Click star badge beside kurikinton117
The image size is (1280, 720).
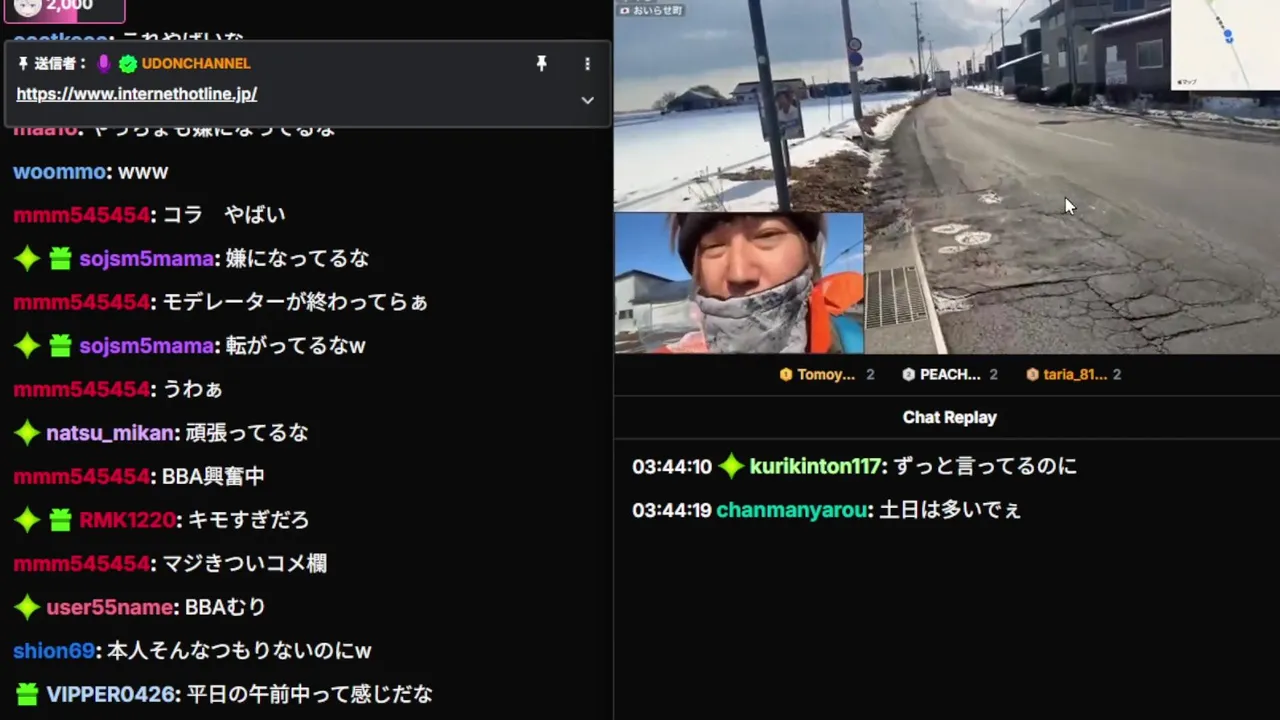coord(731,466)
